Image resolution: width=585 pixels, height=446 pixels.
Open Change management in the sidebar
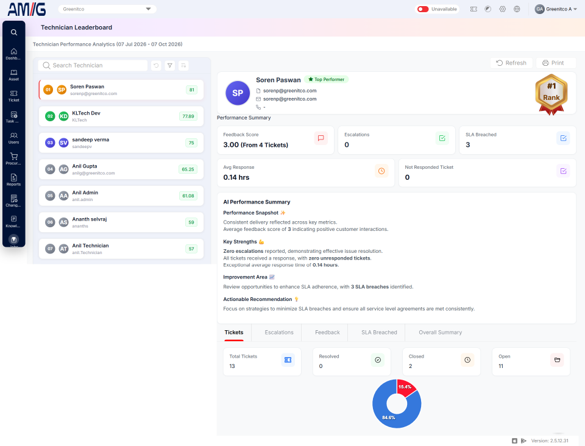pos(14,200)
